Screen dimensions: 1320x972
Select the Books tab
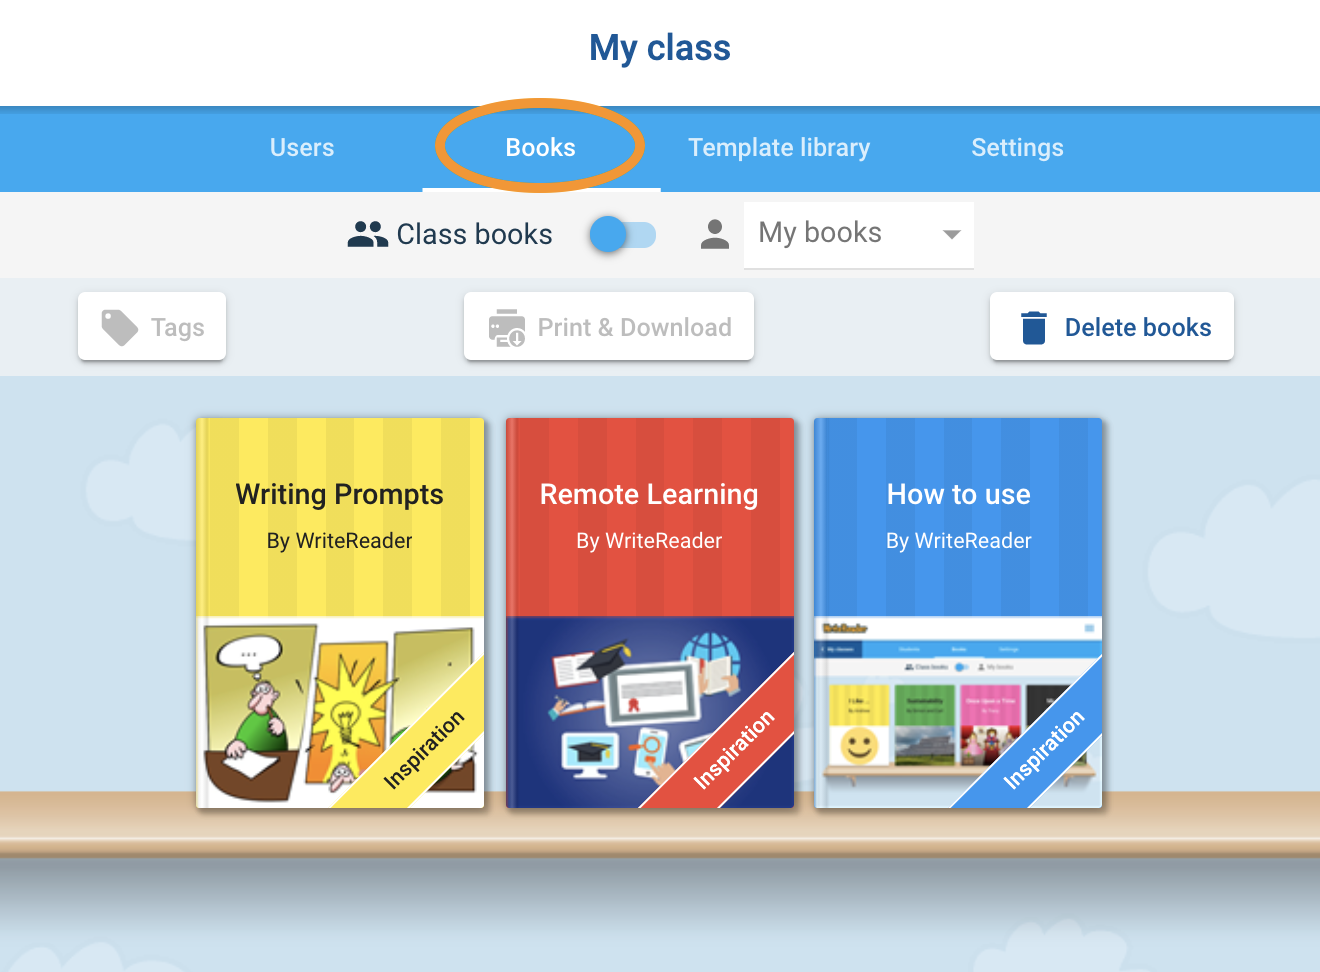coord(541,148)
